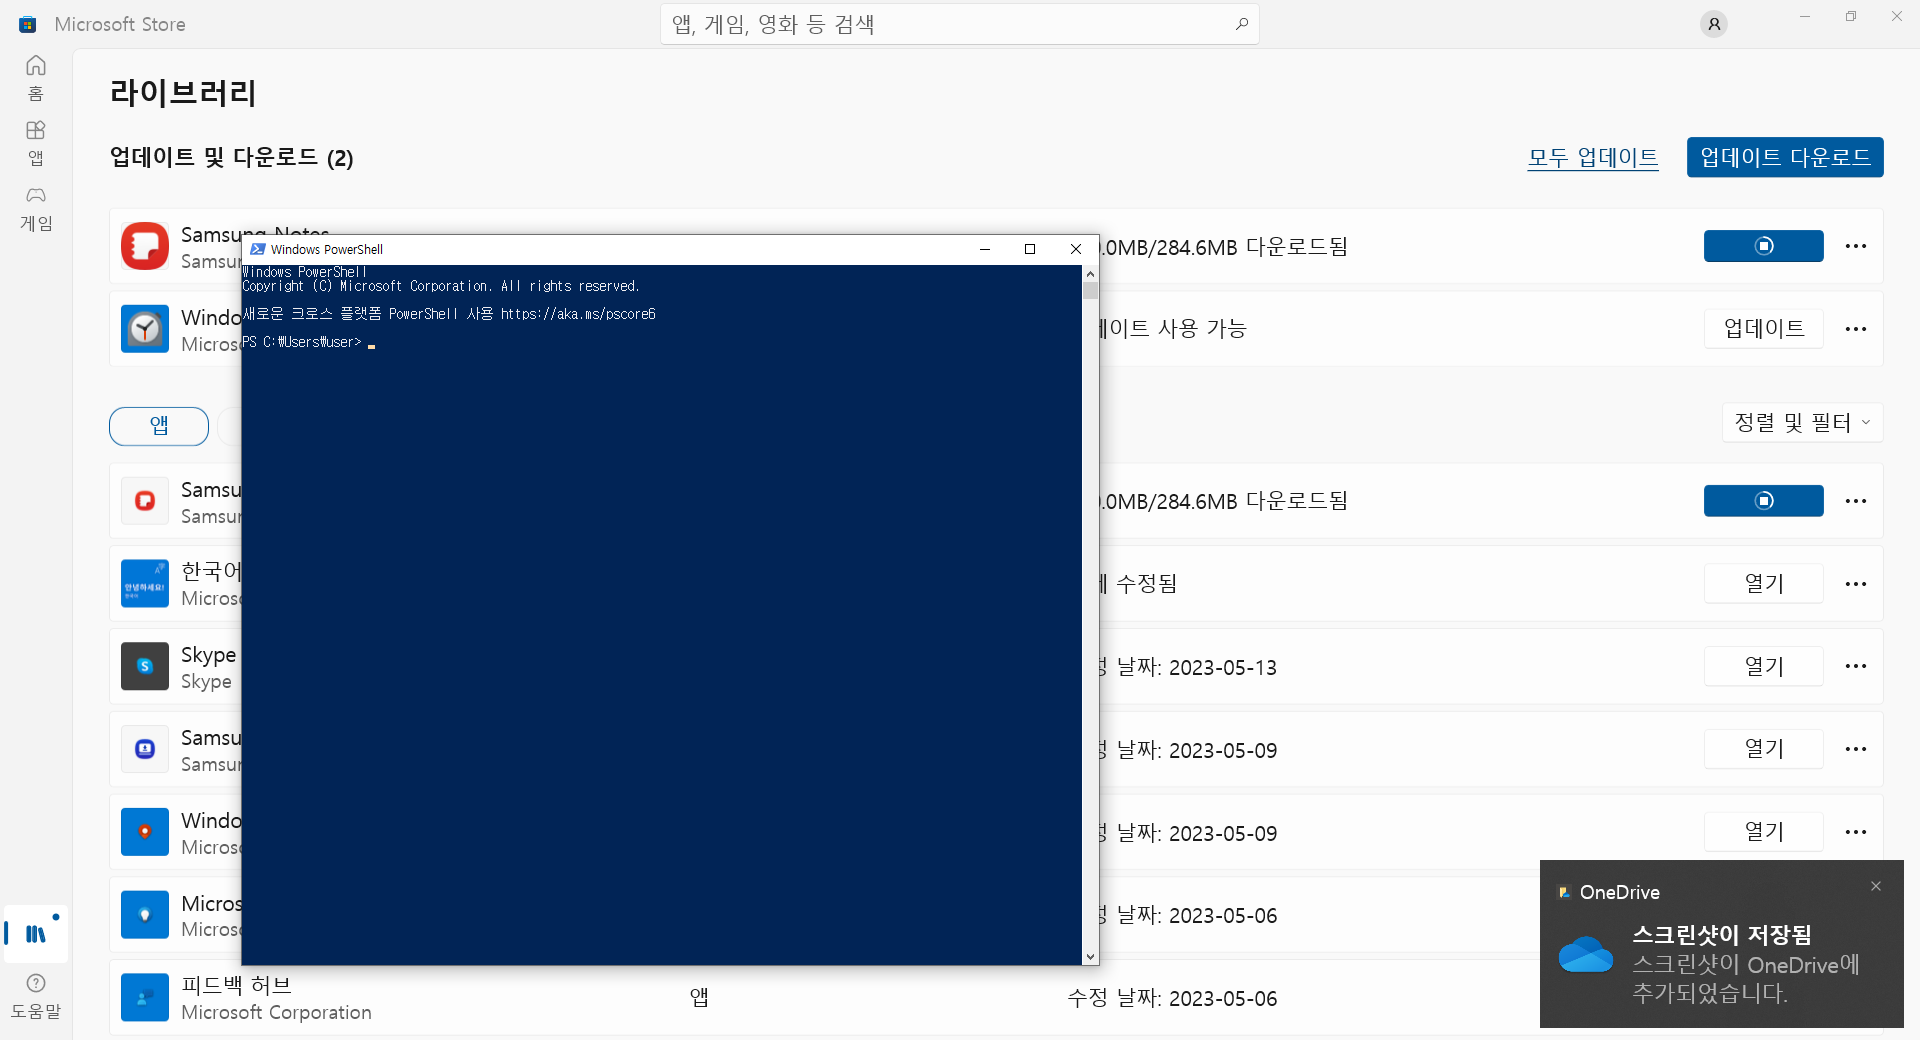Click the PowerShell command prompt line
This screenshot has width=1920, height=1040.
(308, 342)
